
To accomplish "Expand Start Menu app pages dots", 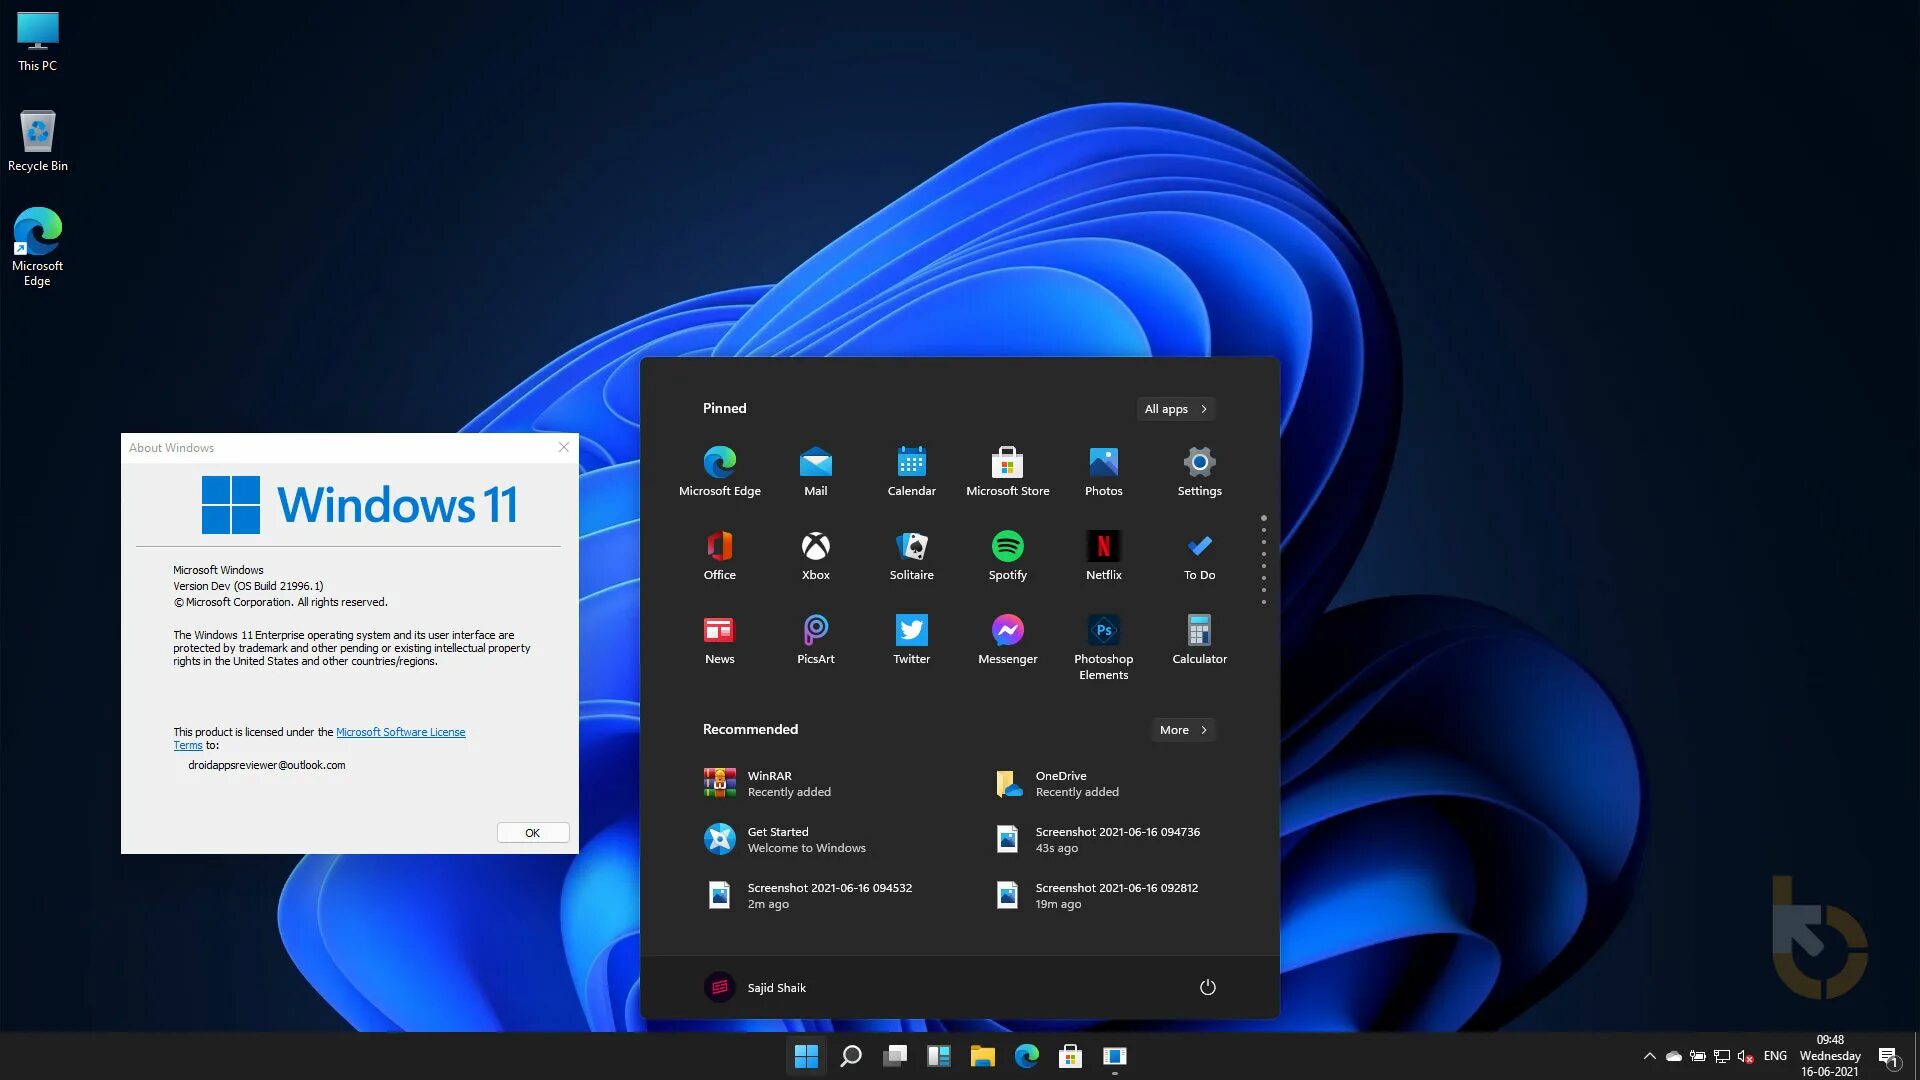I will pyautogui.click(x=1263, y=559).
